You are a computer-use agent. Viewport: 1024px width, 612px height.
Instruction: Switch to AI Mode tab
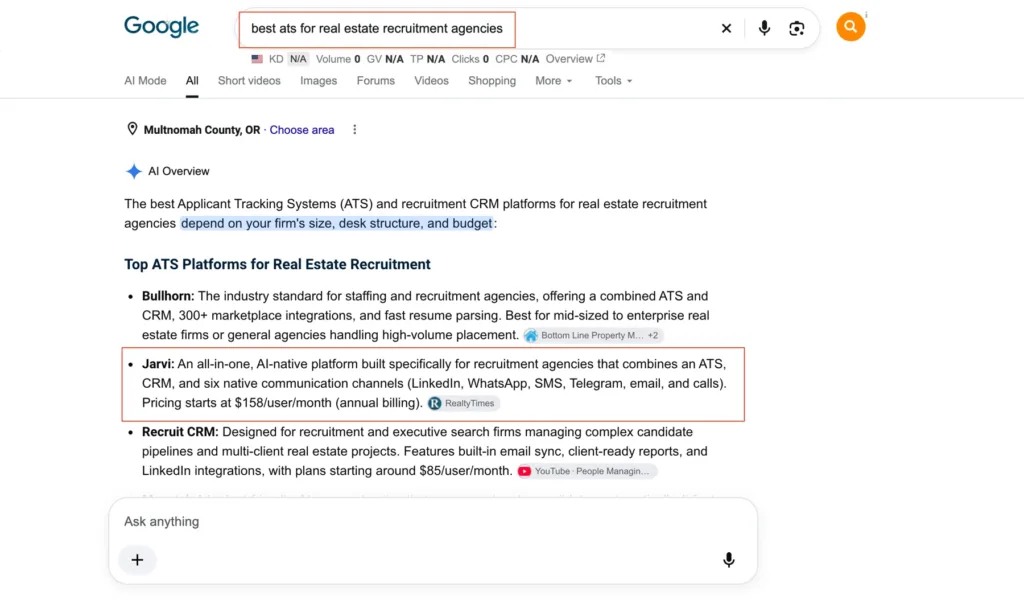tap(145, 81)
